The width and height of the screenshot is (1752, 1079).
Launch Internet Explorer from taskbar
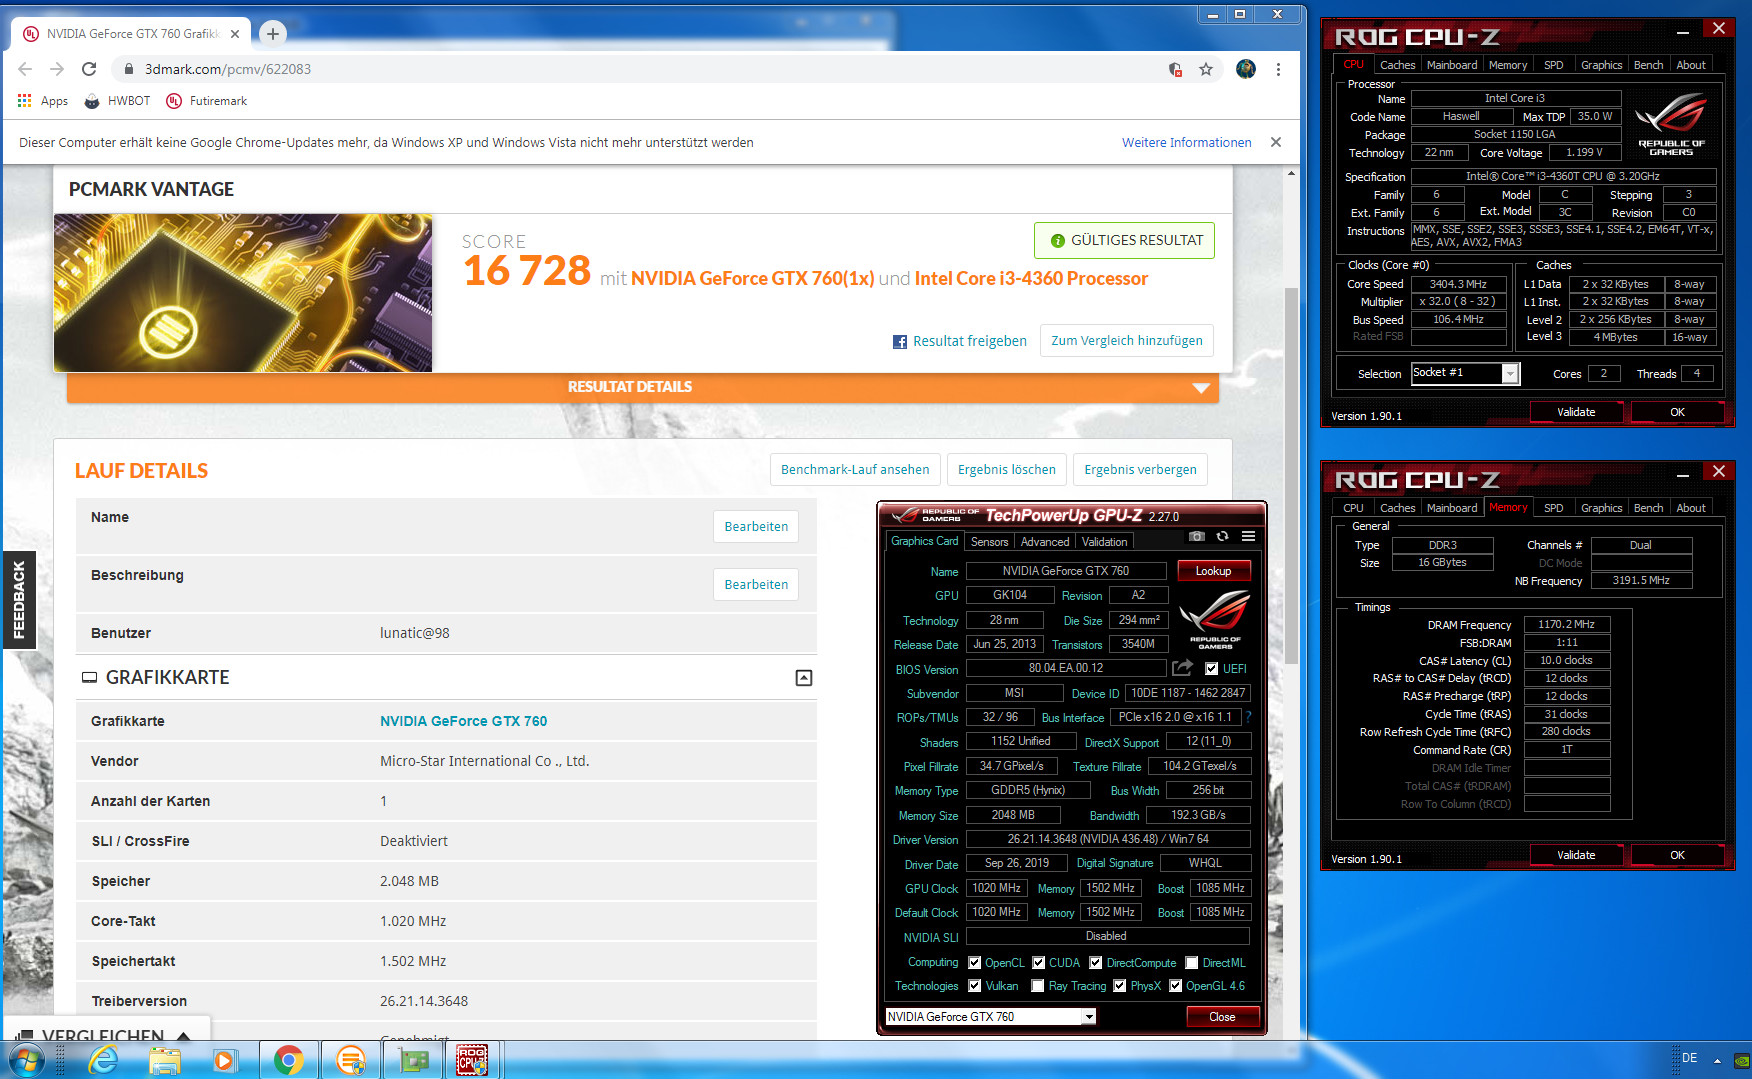(x=103, y=1060)
